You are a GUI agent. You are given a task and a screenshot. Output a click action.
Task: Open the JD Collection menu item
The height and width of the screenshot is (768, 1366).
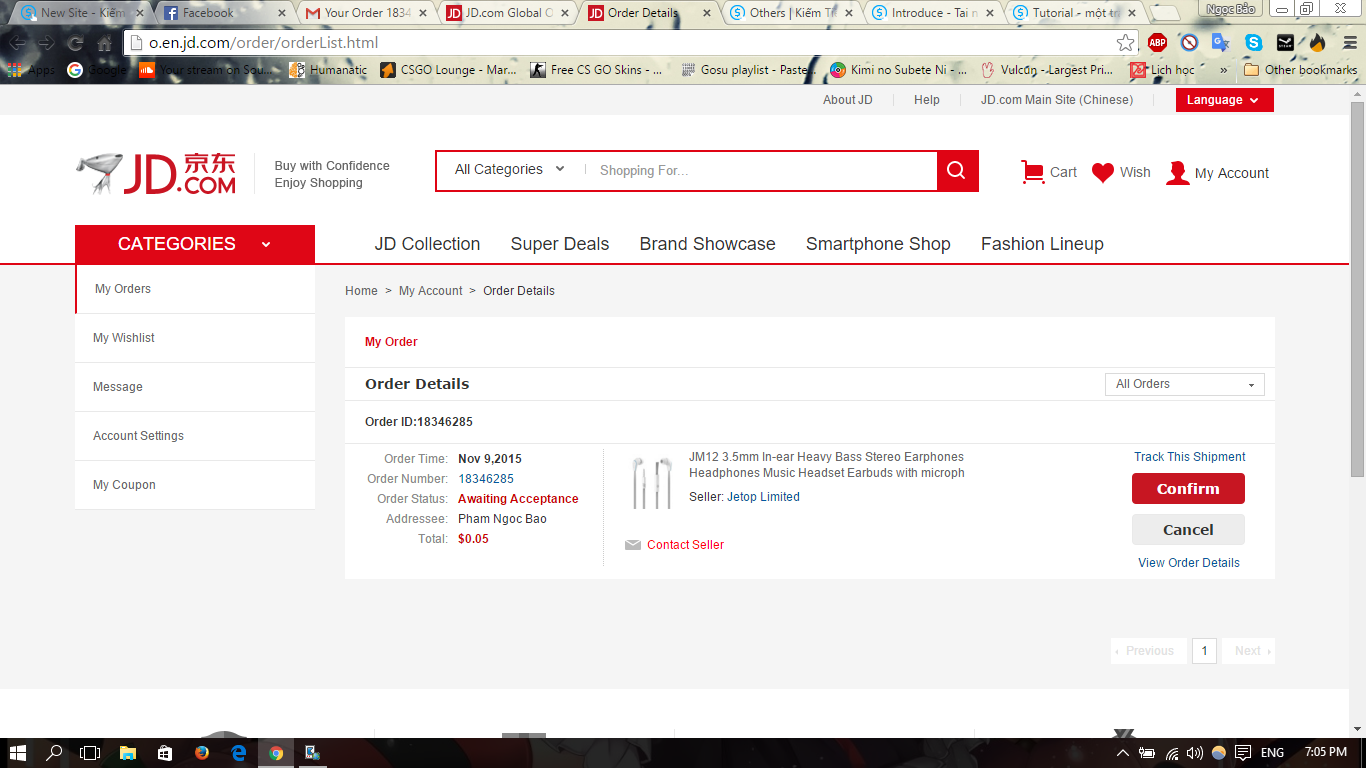tap(427, 244)
